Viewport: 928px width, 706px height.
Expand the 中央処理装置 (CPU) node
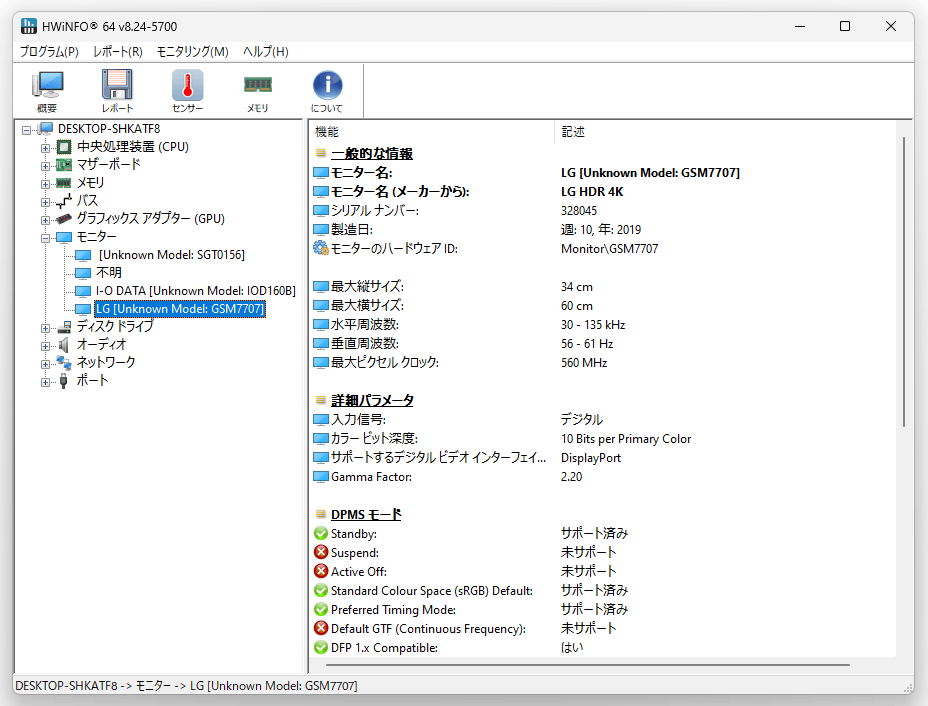(x=45, y=148)
